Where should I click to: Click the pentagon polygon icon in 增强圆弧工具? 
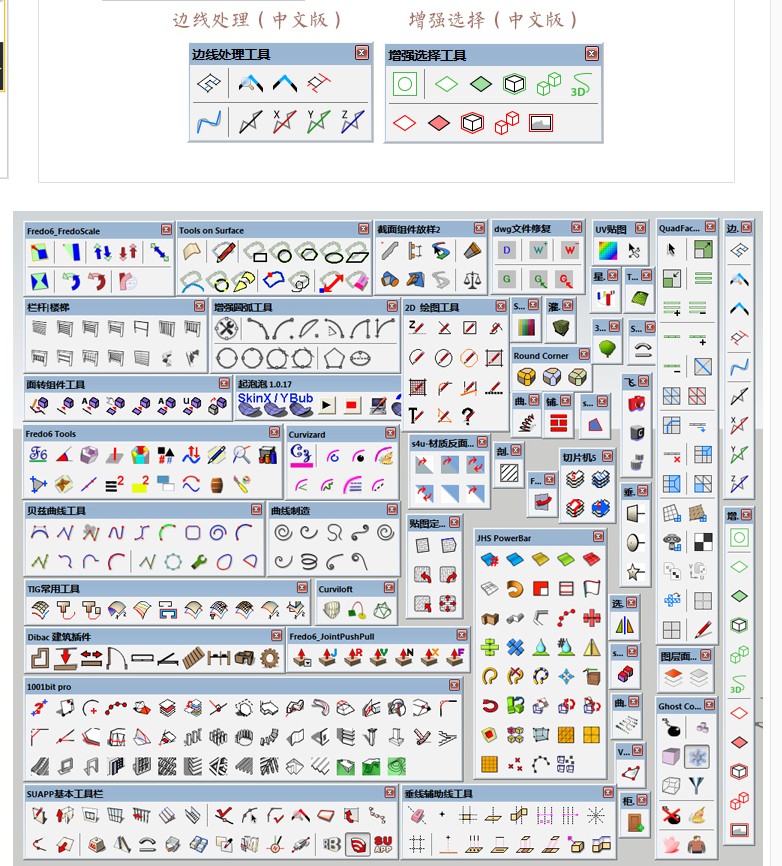click(x=334, y=358)
